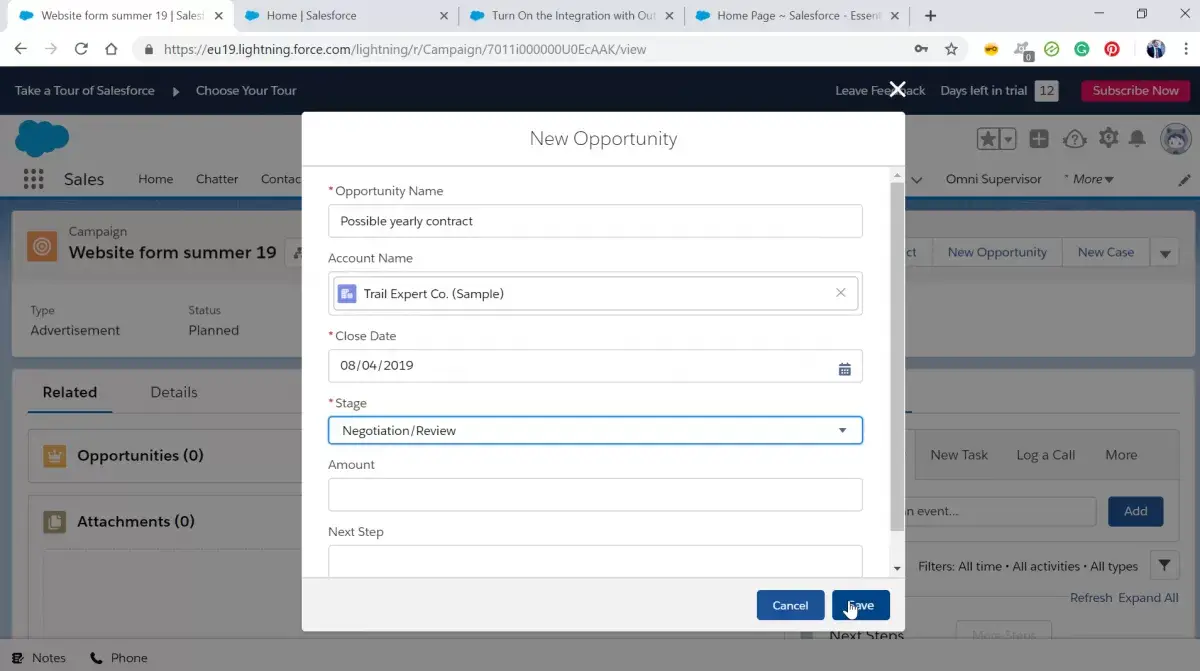Switch to the Details tab
Viewport: 1200px width, 671px height.
tap(174, 392)
